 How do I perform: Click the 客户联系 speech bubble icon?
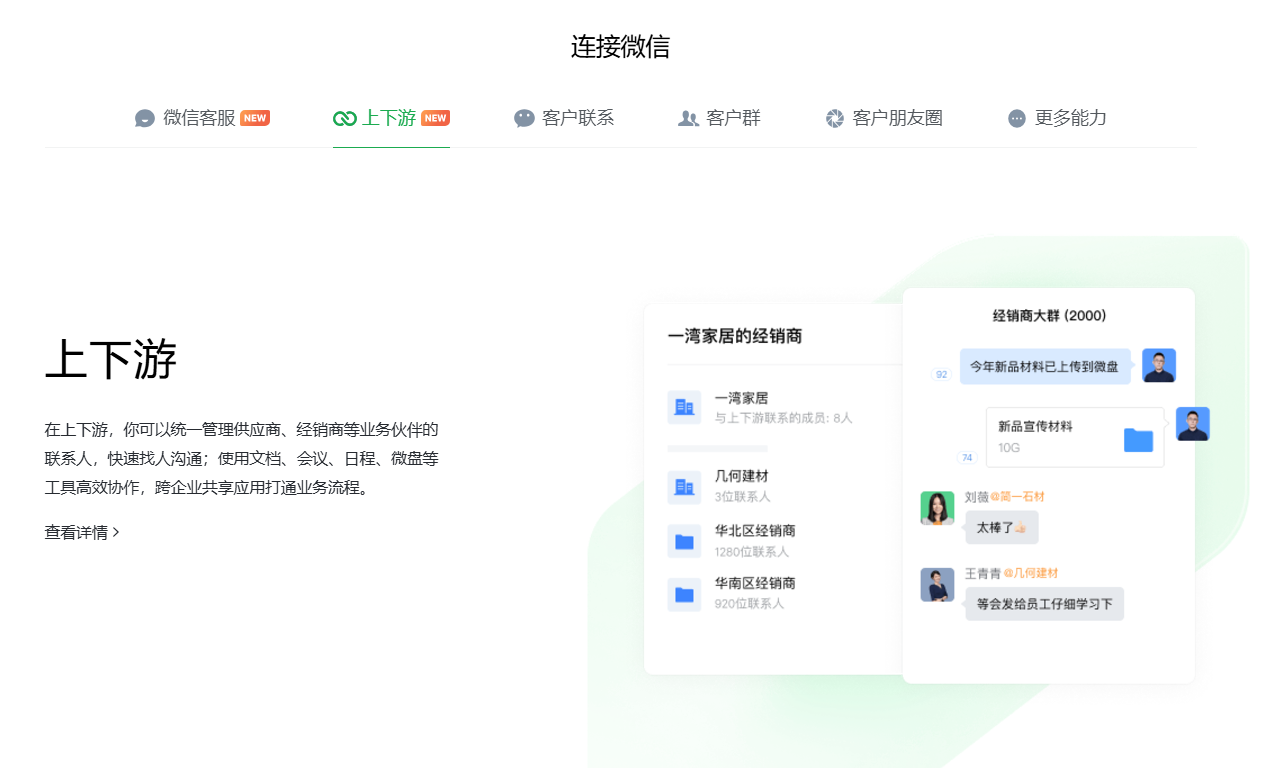pyautogui.click(x=524, y=118)
